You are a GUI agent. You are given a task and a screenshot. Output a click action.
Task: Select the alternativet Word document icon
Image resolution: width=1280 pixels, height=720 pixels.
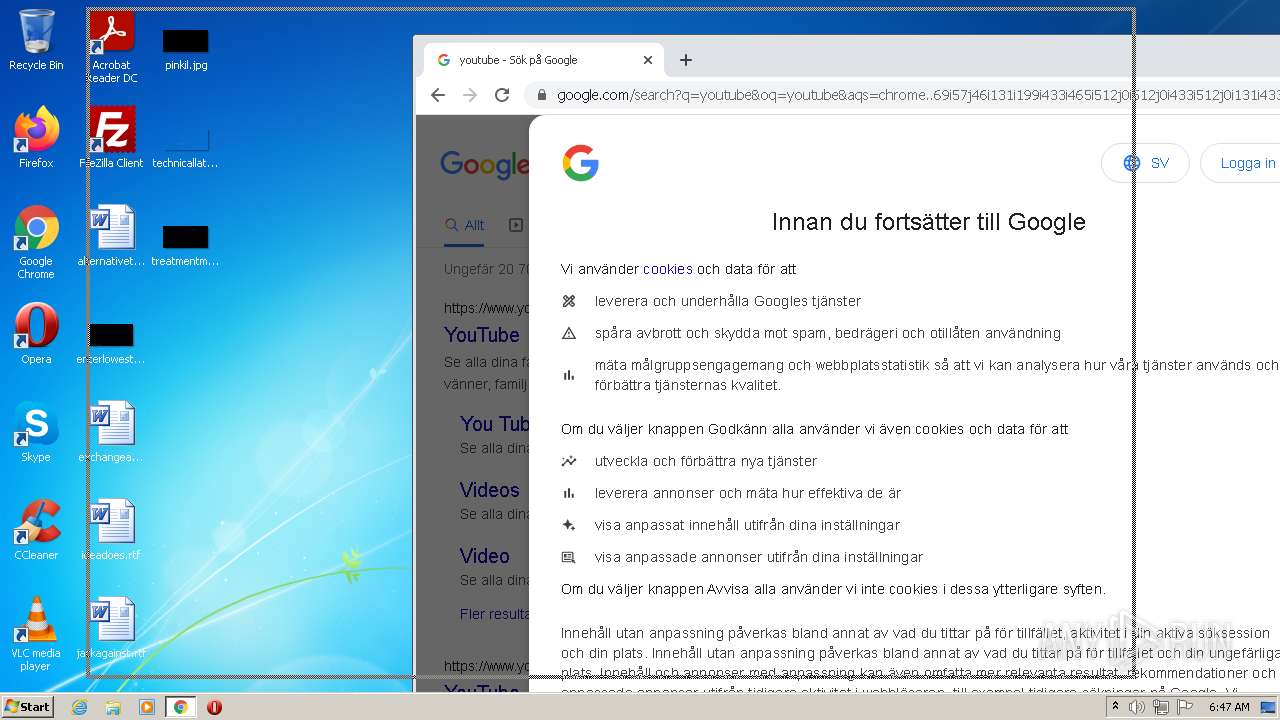[x=111, y=236]
